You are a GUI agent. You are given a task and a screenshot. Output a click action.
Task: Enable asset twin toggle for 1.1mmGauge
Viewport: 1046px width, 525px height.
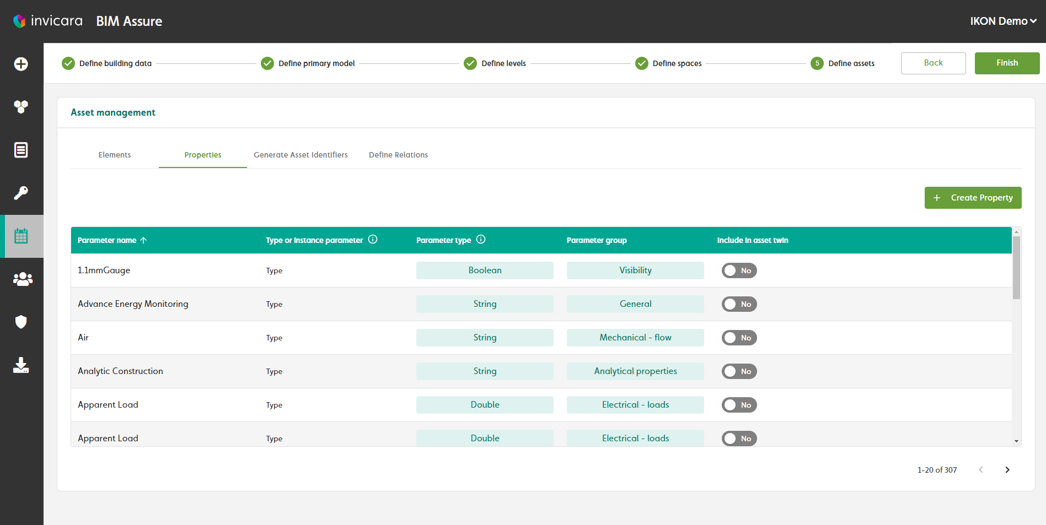click(x=739, y=271)
